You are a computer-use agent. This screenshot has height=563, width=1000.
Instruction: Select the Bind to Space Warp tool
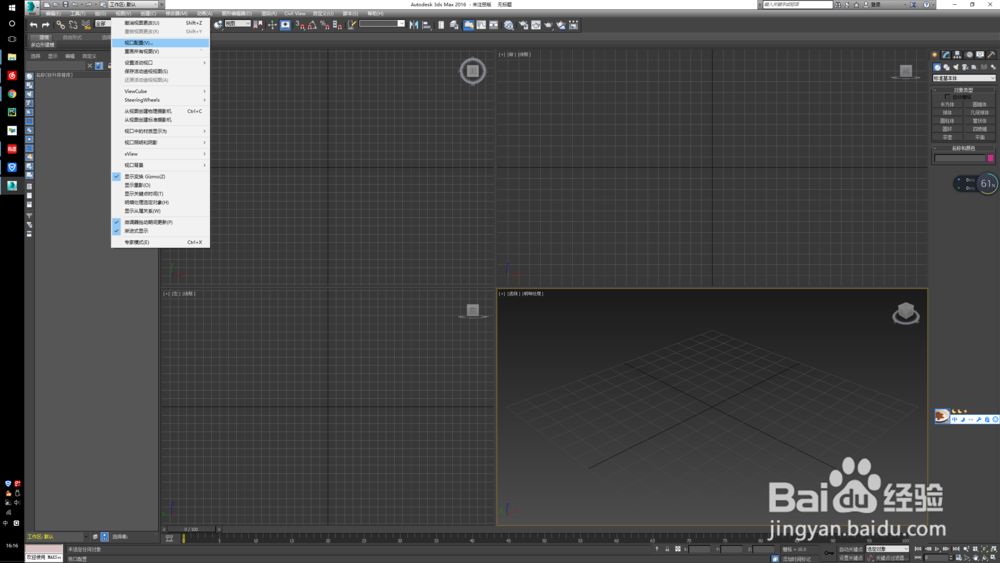point(85,25)
